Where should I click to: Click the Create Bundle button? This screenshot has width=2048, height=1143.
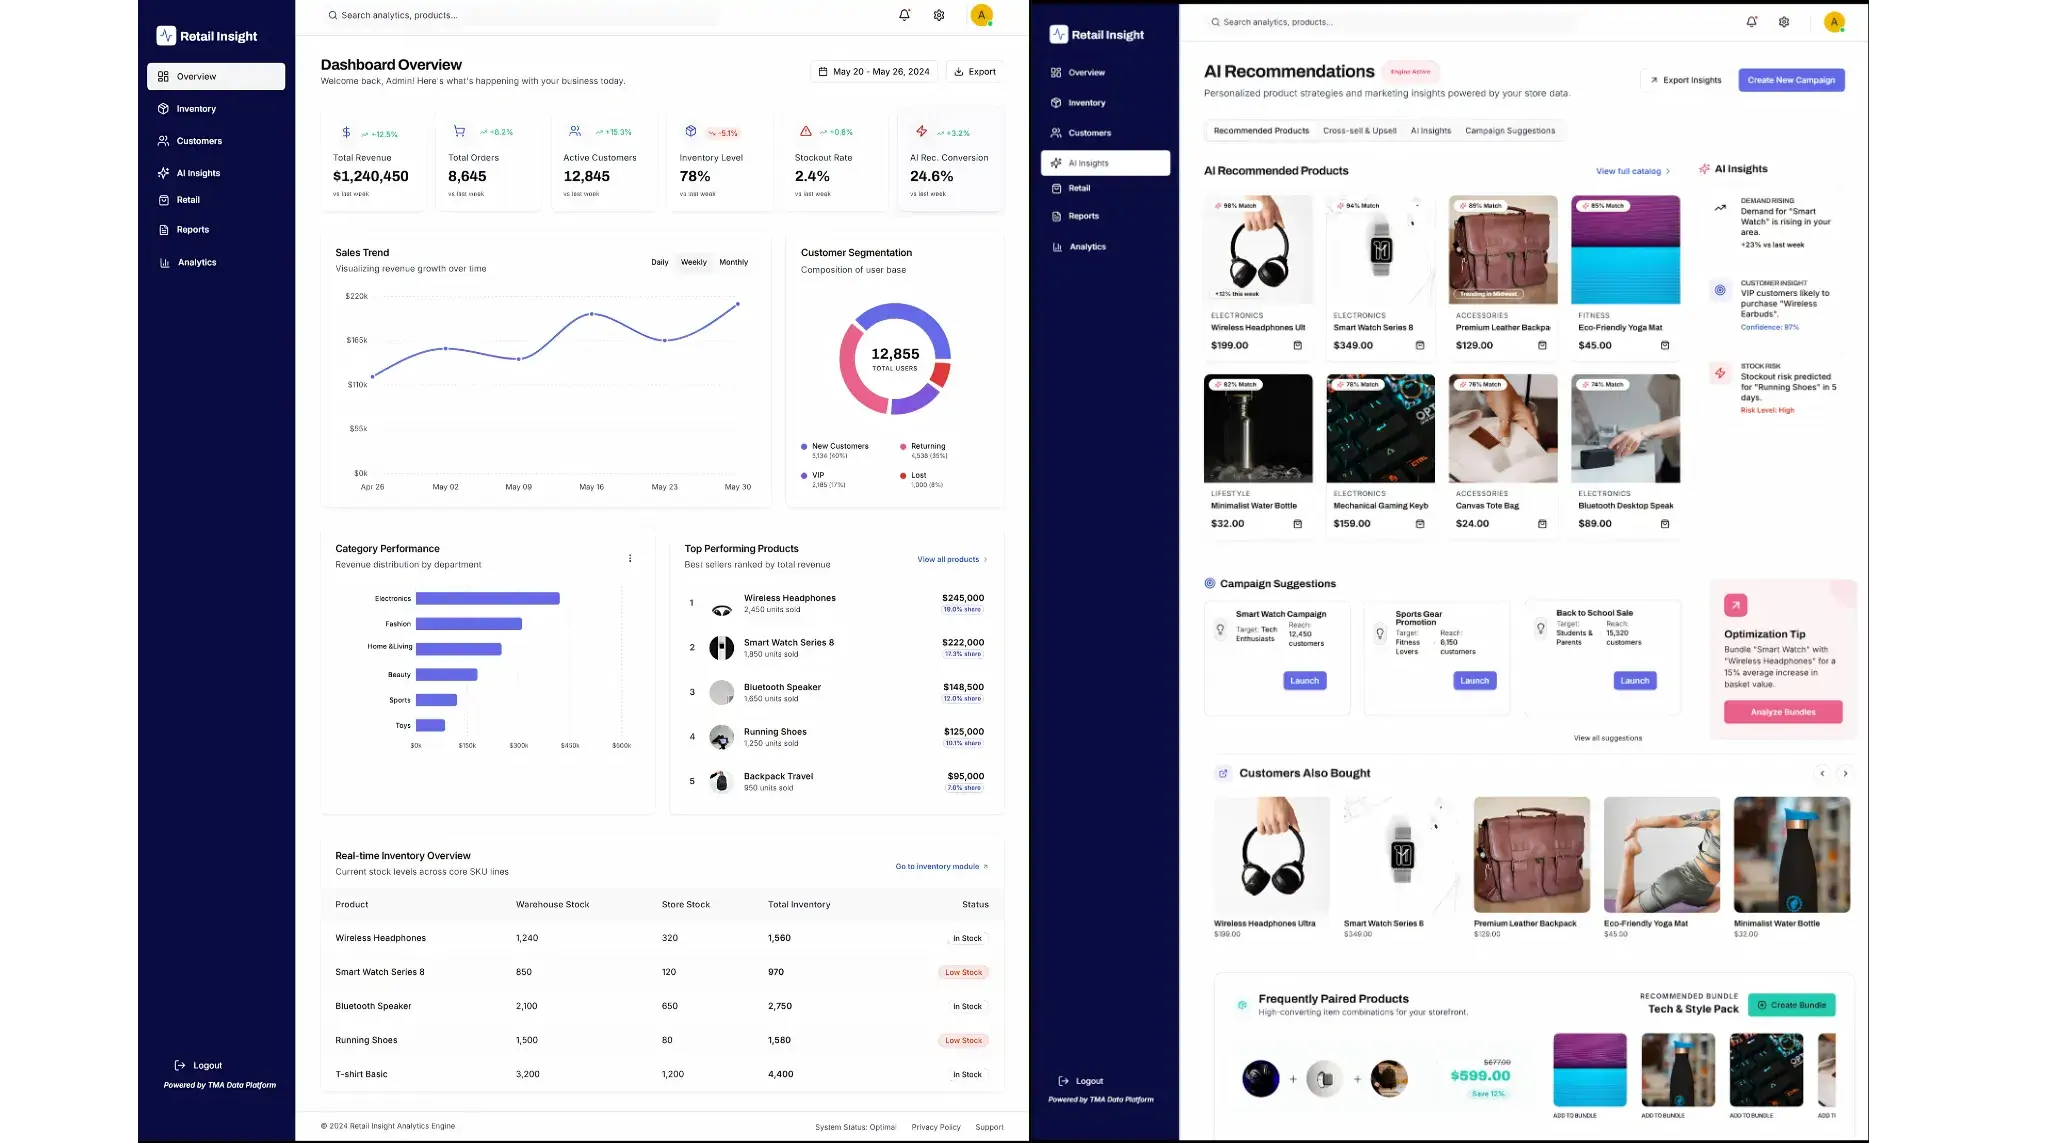pyautogui.click(x=1791, y=1005)
